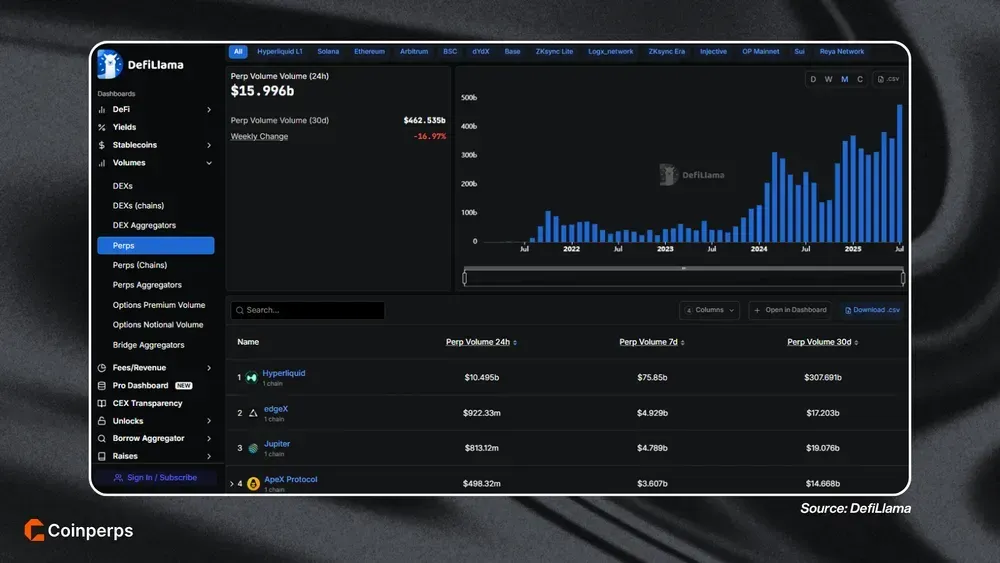This screenshot has width=1000, height=563.
Task: Click the DefiLlama logo icon
Action: 110,64
